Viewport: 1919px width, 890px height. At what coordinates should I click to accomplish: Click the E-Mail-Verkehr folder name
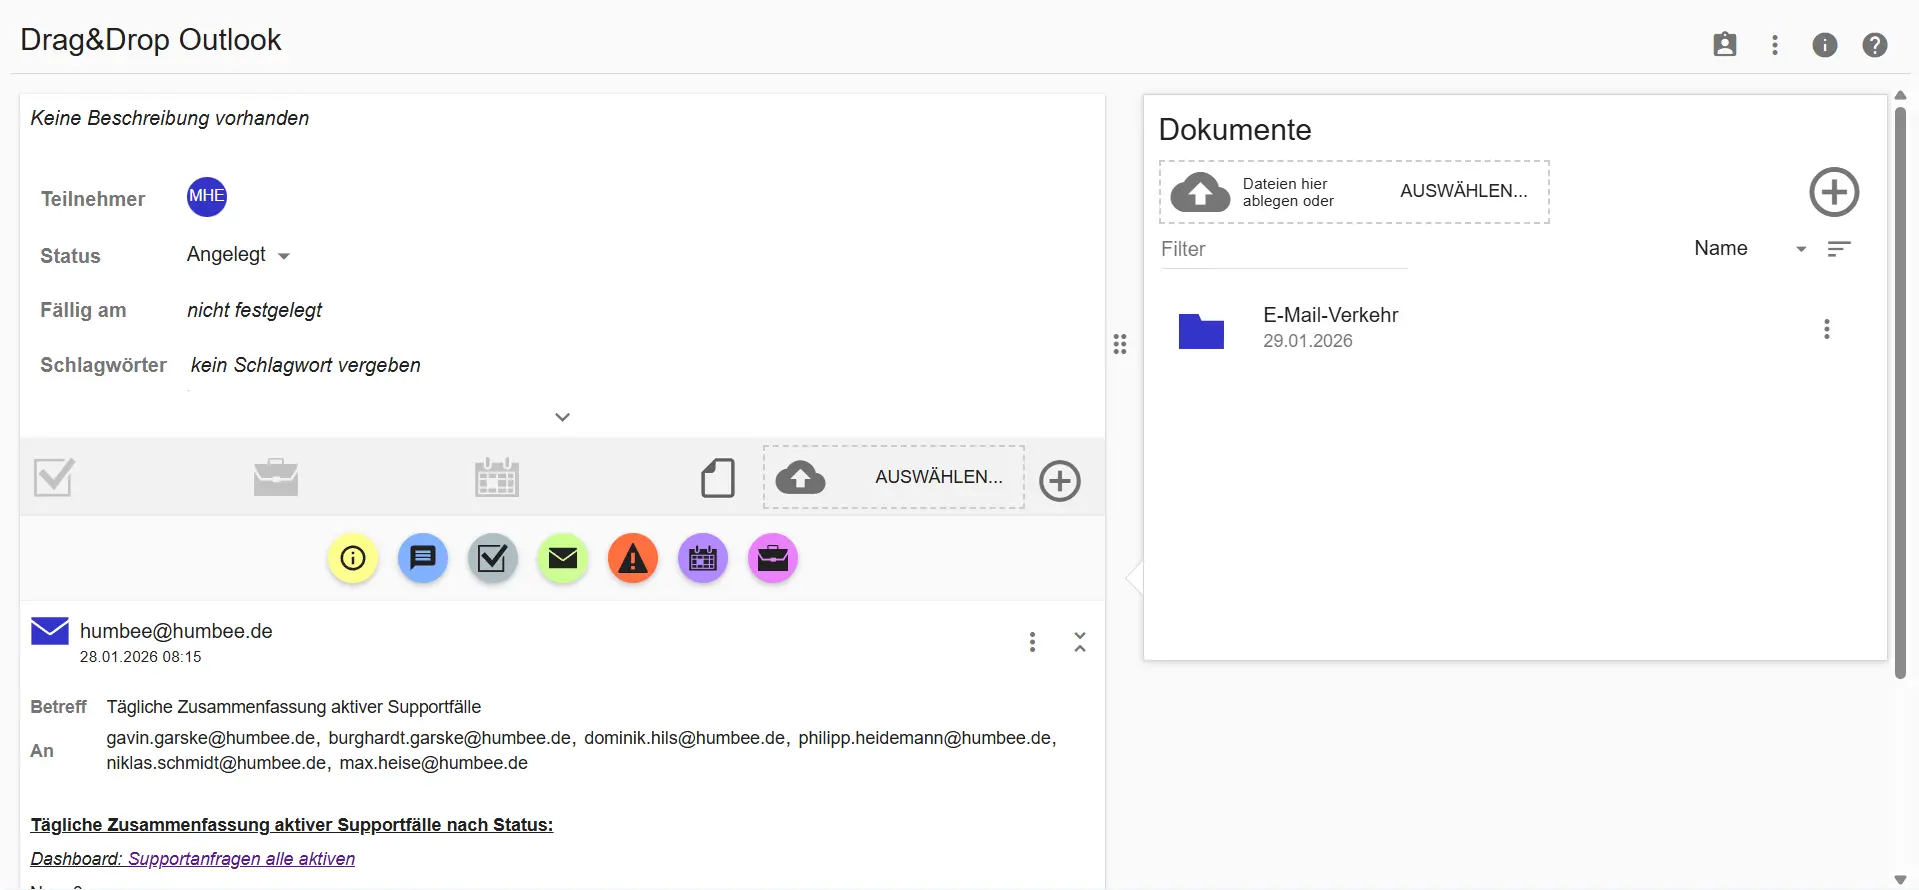pyautogui.click(x=1330, y=315)
